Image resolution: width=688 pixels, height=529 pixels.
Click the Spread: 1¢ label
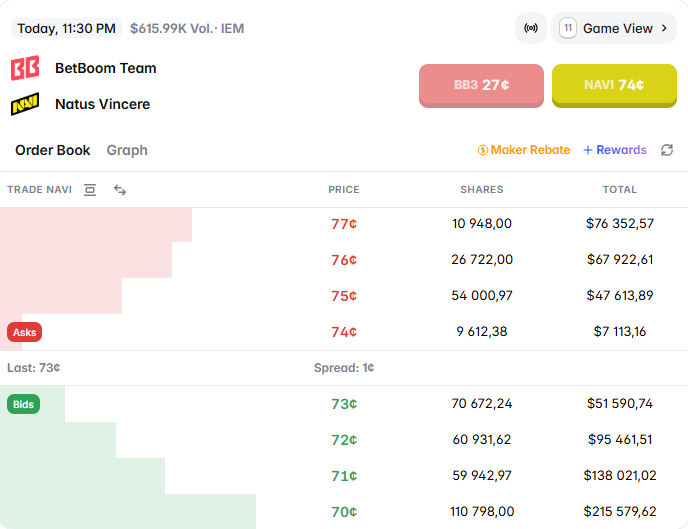click(x=344, y=368)
